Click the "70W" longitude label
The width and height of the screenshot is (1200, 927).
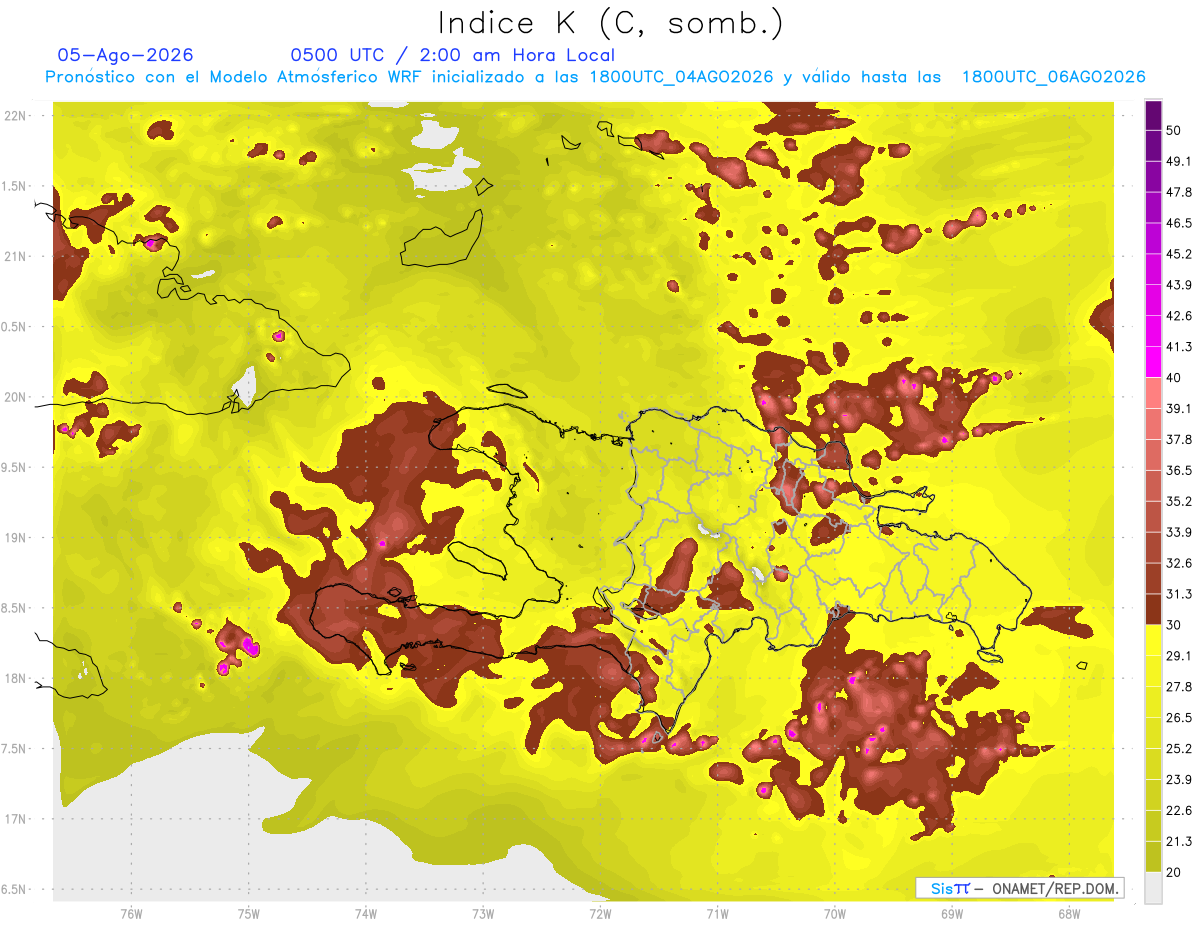834,913
